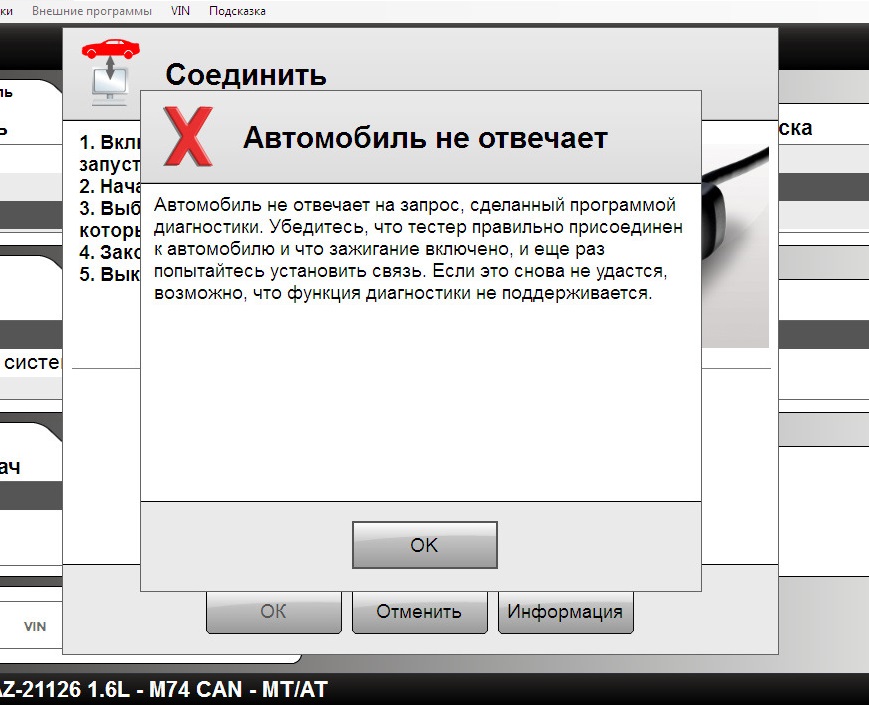Click the diagnostic cable photo

(x=735, y=246)
